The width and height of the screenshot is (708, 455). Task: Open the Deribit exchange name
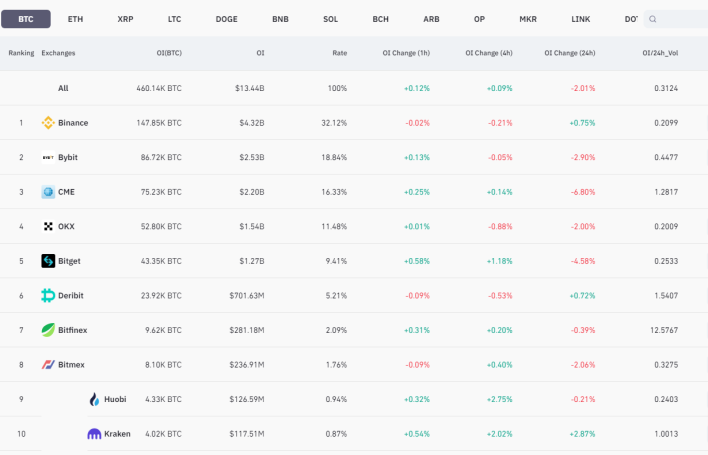point(71,296)
